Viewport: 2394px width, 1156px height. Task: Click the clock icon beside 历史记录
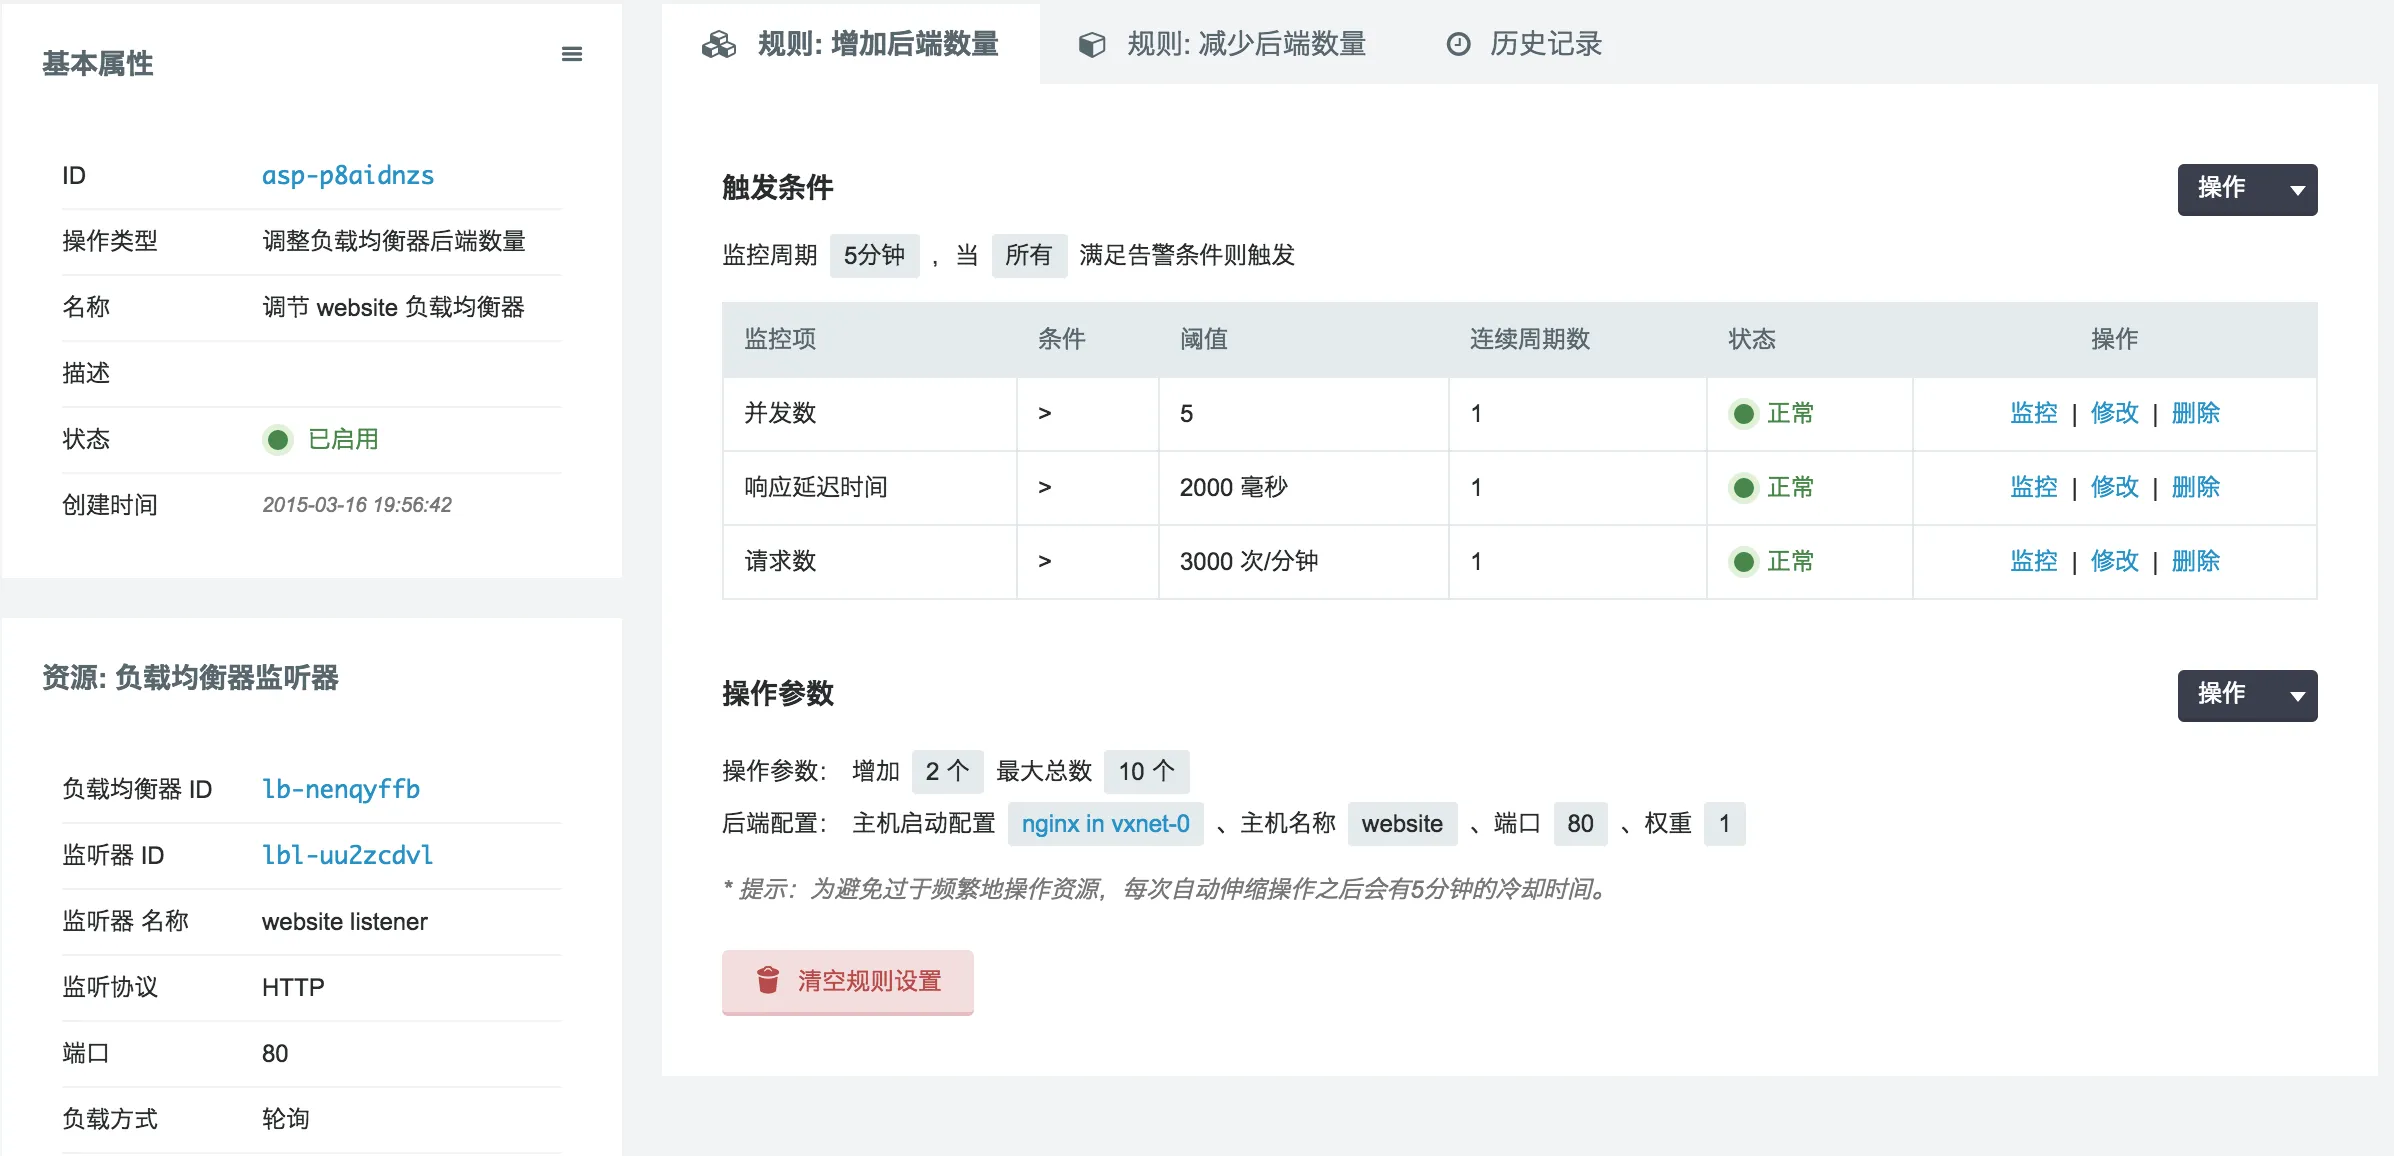coord(1459,44)
